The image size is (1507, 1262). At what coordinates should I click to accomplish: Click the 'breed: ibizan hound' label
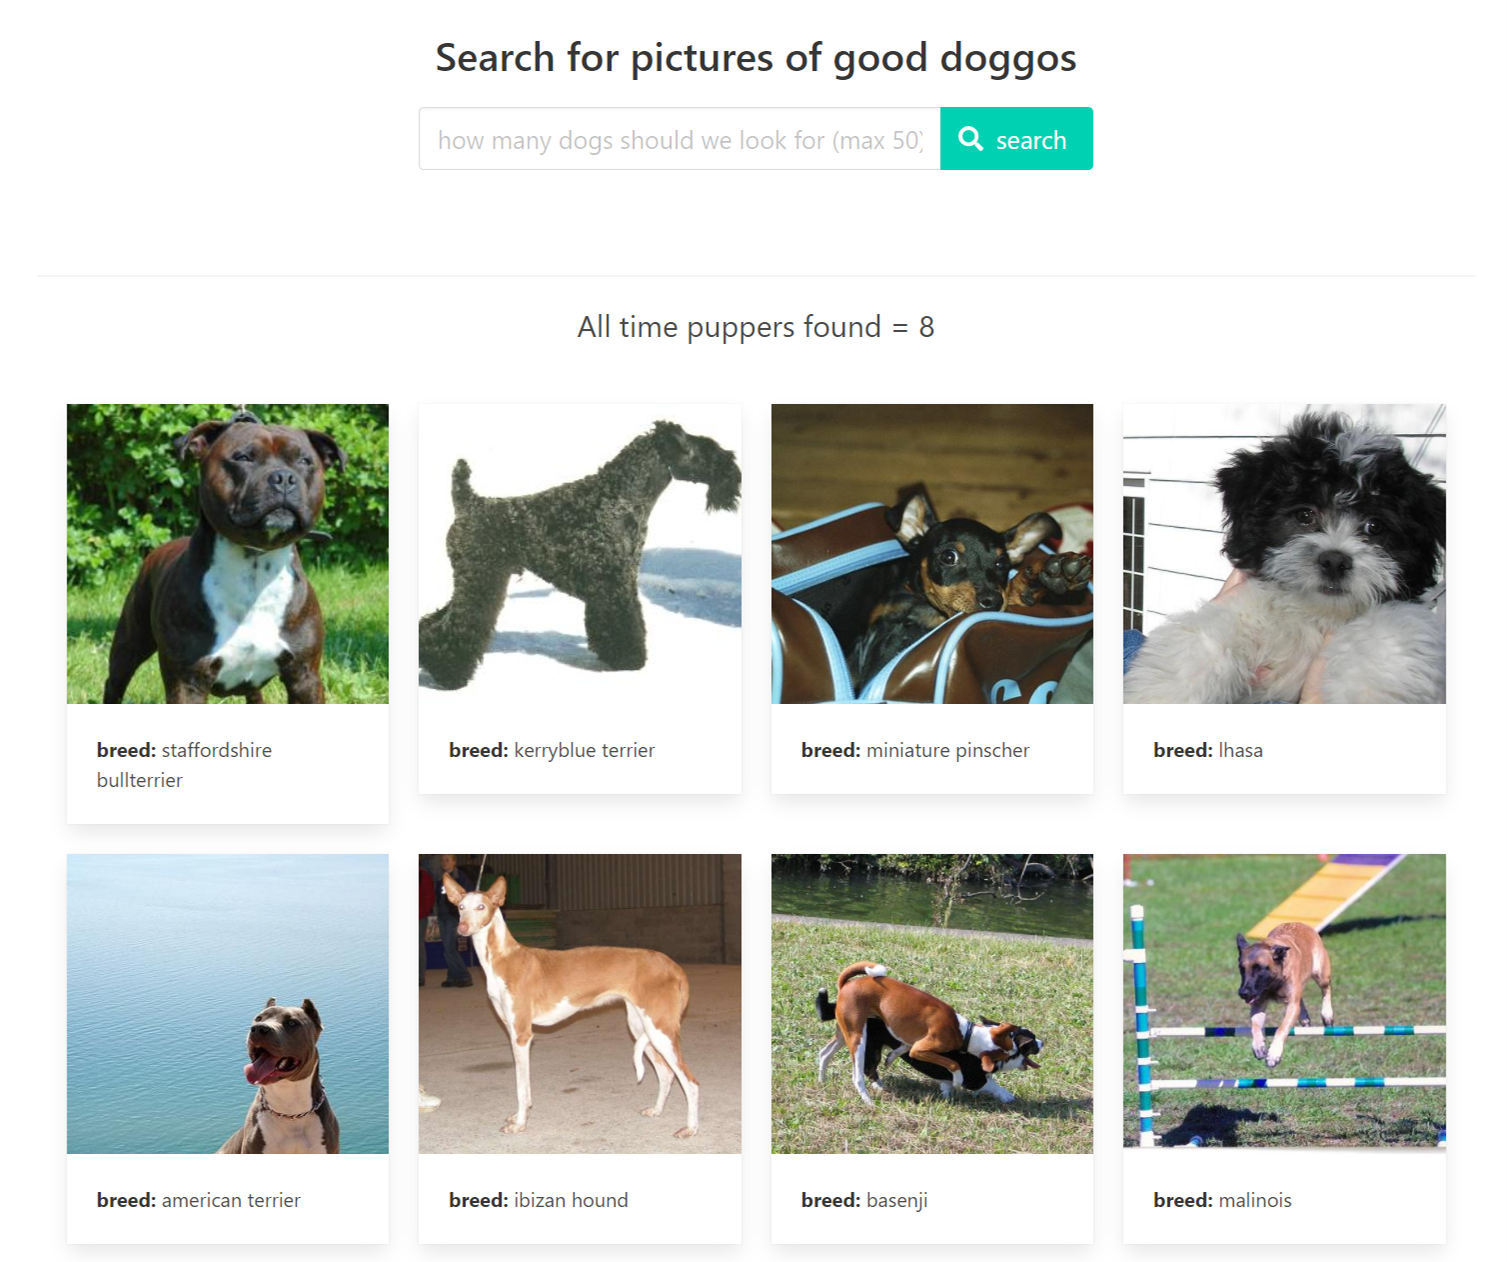539,1200
